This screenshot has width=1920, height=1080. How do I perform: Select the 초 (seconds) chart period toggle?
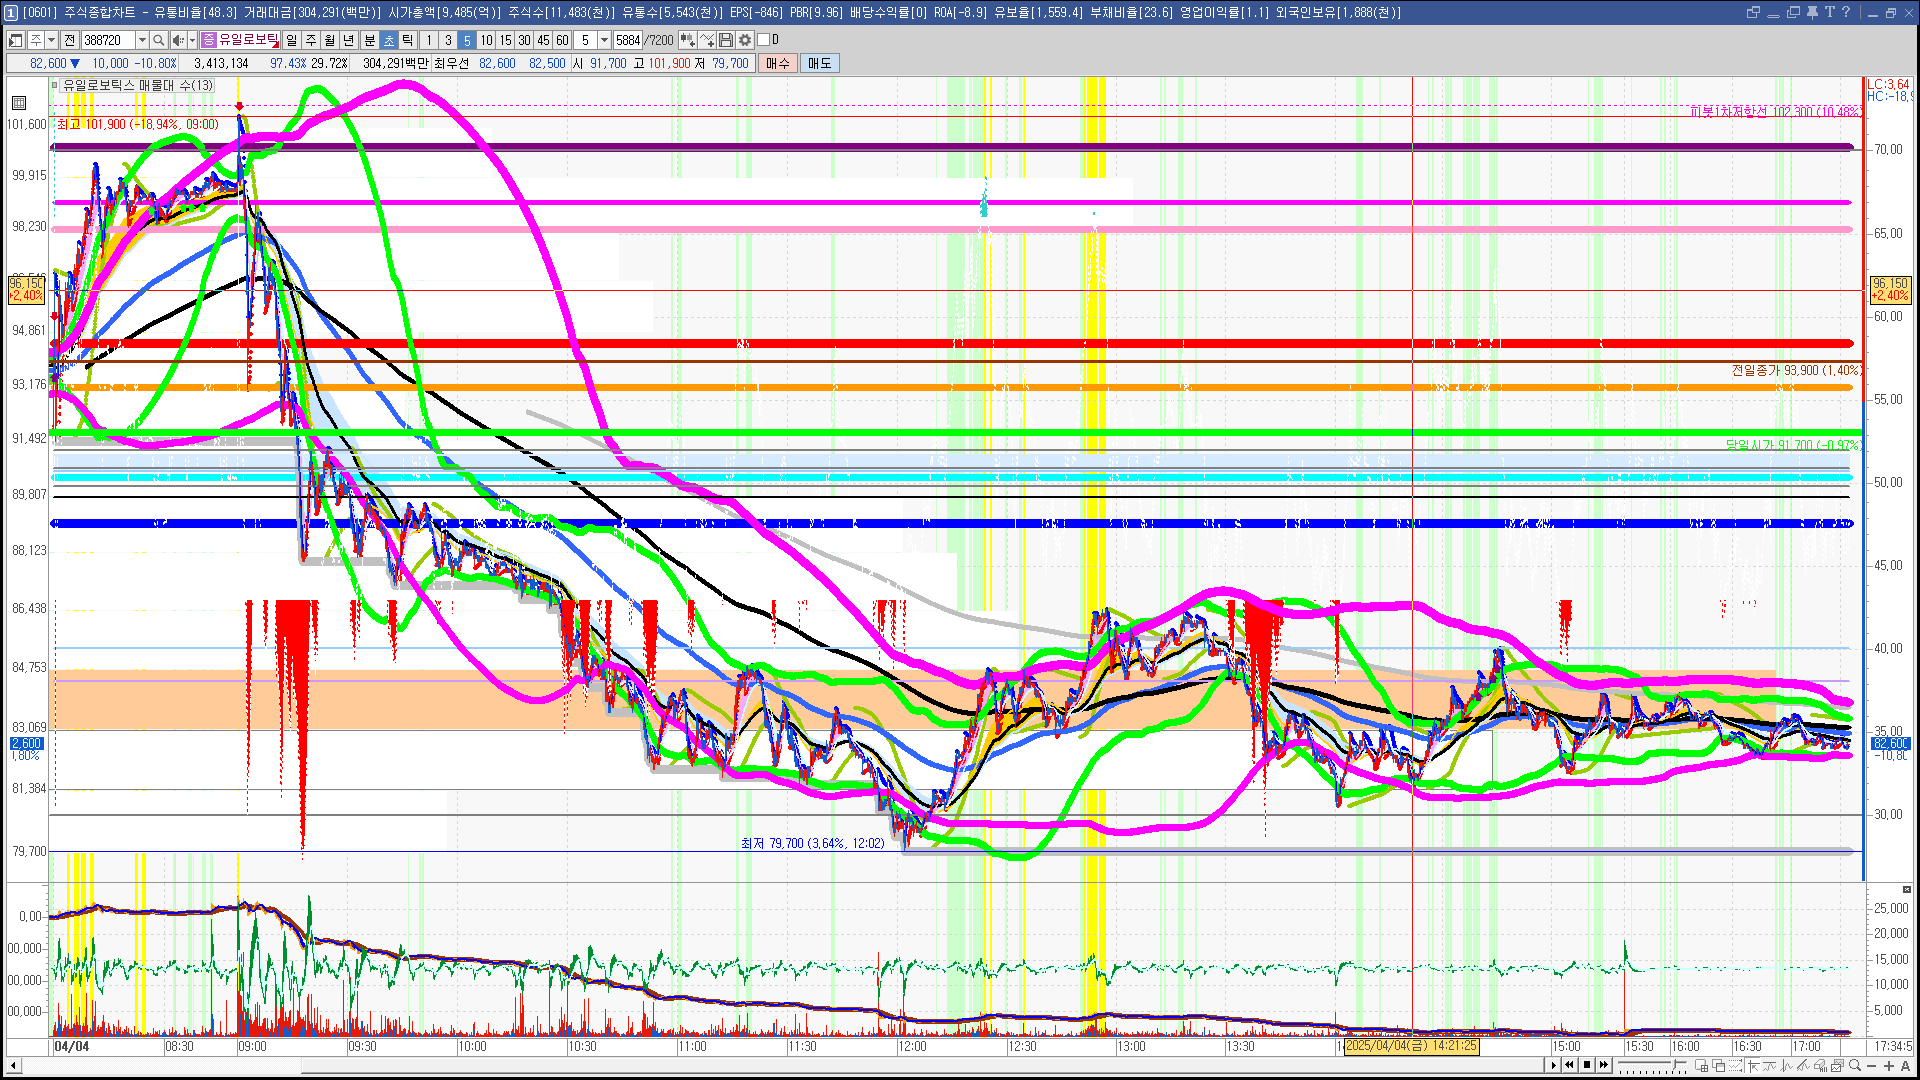tap(389, 40)
